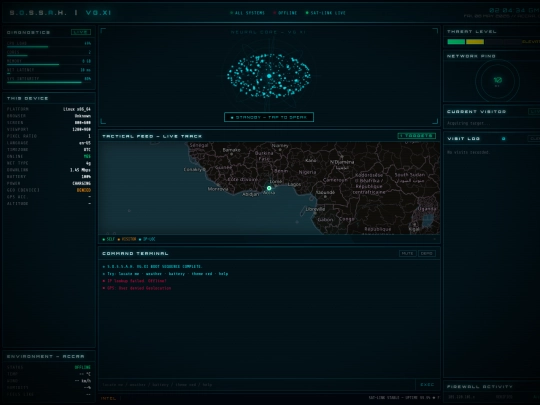540x405 pixels.
Task: Click the EXEC button in the command terminal
Action: point(427,384)
